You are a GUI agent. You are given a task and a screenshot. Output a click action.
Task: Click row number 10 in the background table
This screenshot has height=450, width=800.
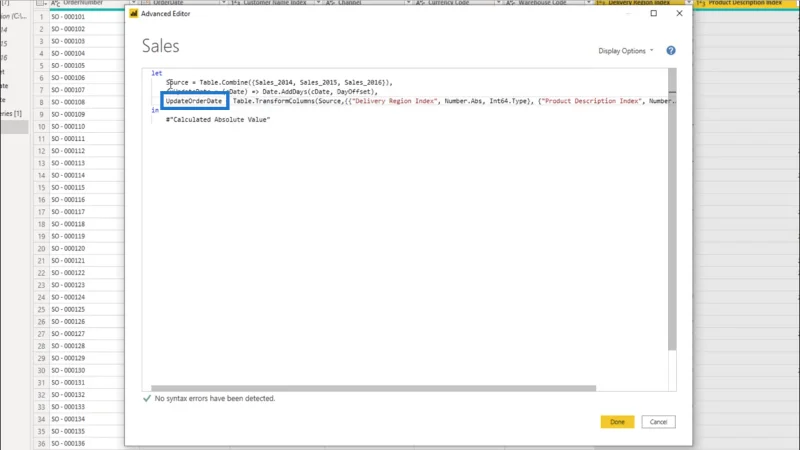pyautogui.click(x=41, y=127)
